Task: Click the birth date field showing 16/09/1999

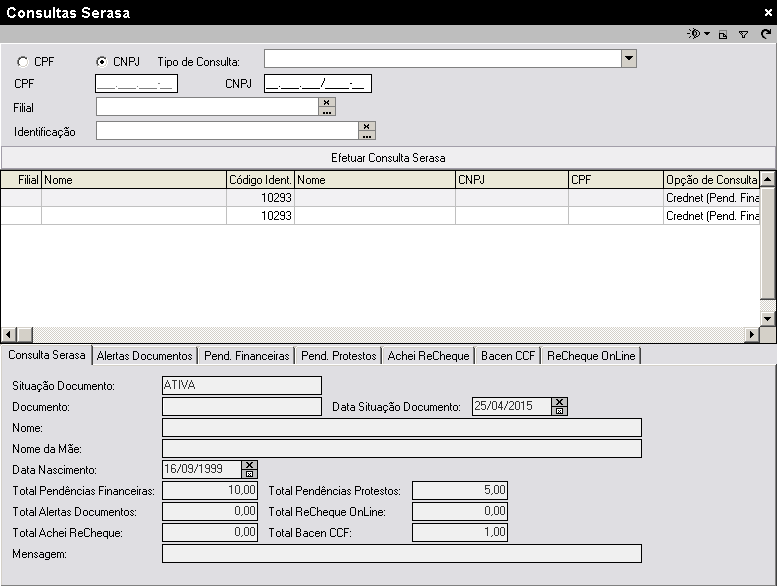Action: pos(202,469)
